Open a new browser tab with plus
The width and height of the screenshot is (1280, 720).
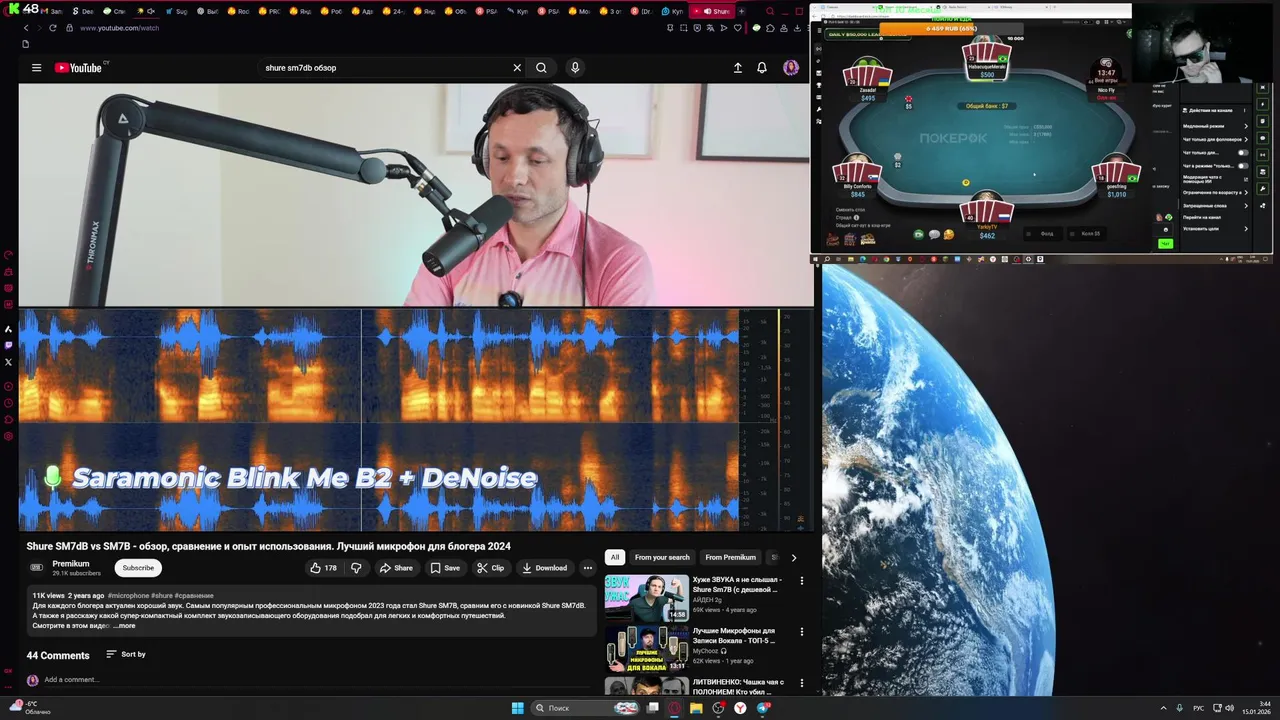click(x=741, y=11)
